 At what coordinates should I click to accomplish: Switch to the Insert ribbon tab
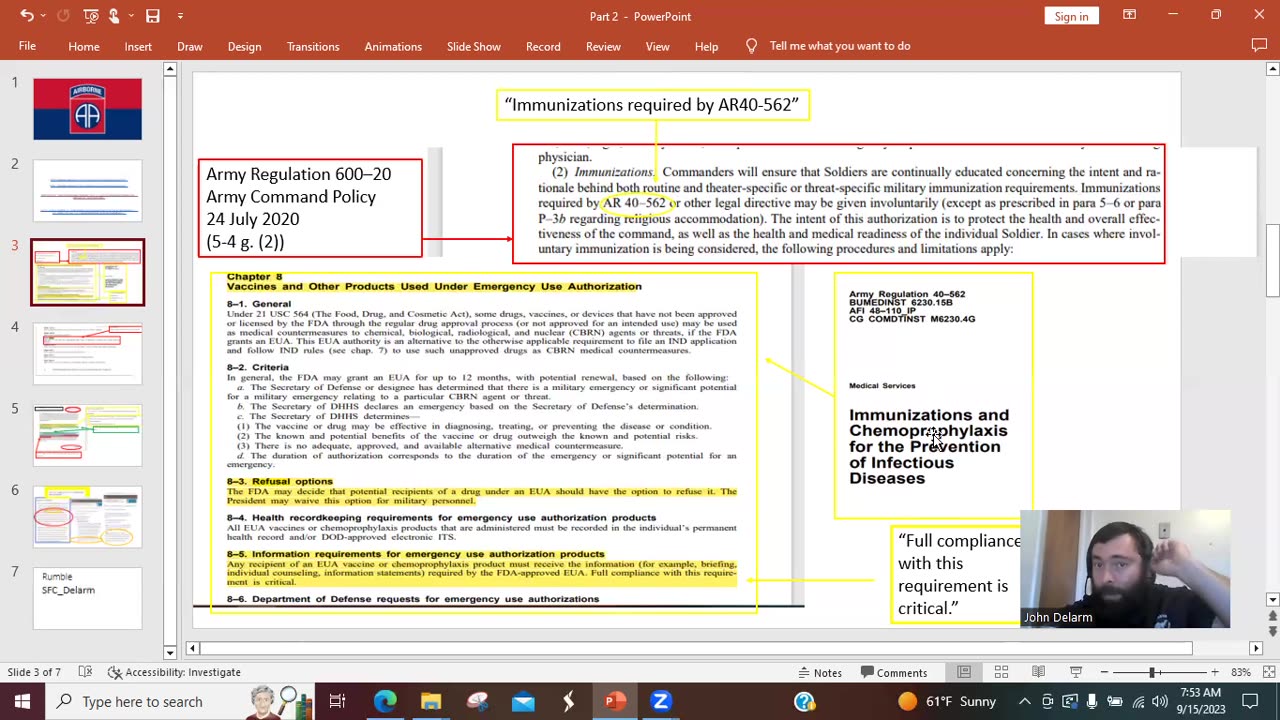click(x=138, y=46)
